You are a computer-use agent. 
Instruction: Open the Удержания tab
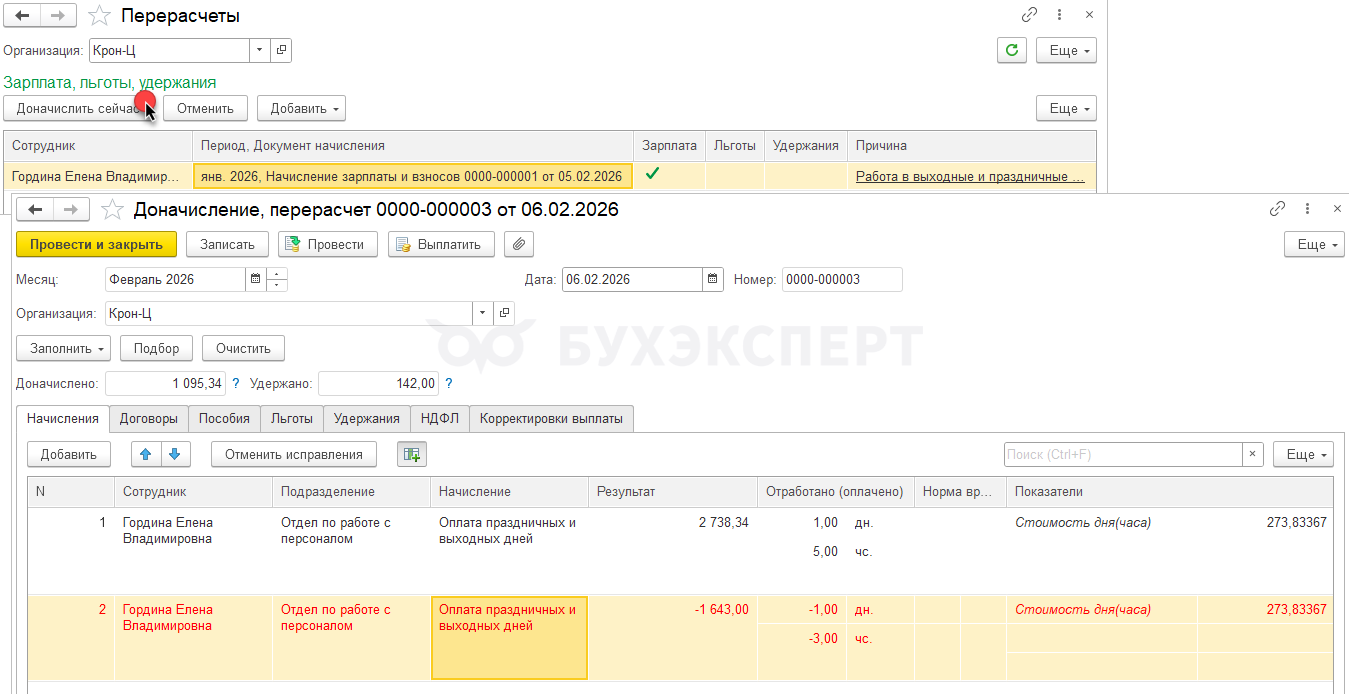(366, 419)
